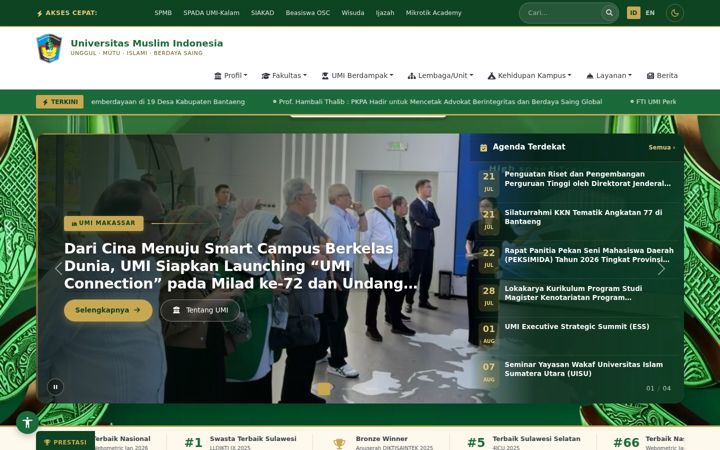Open Wisuda quick link

[353, 13]
